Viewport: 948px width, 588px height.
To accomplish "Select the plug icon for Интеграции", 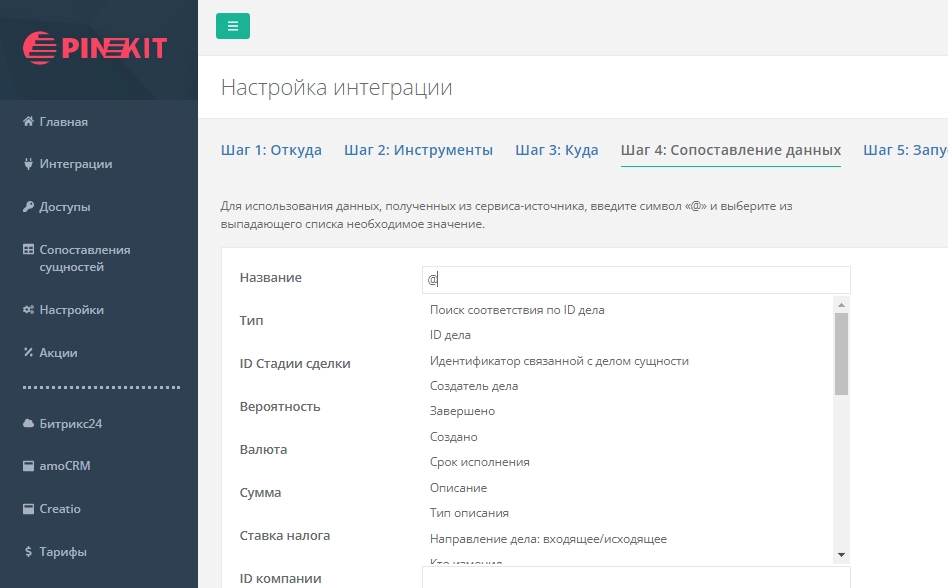I will tap(30, 164).
